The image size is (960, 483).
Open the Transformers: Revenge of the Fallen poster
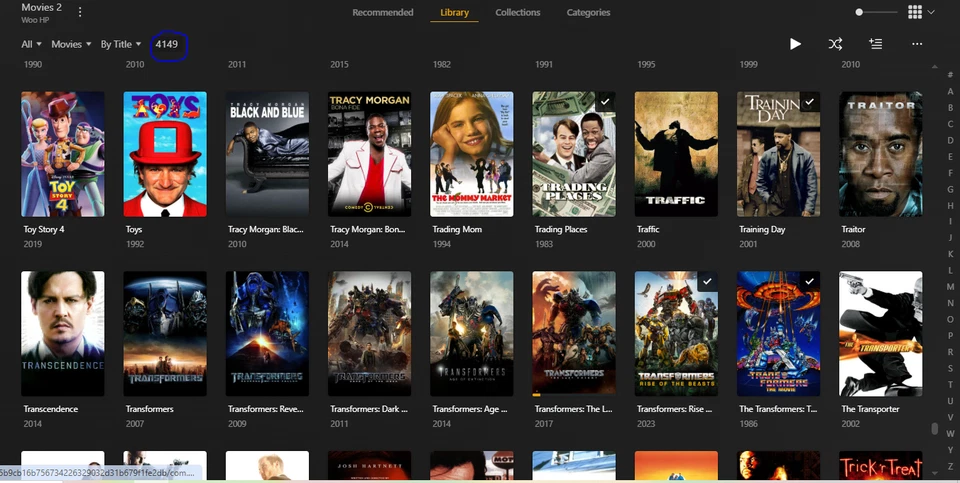coord(267,334)
